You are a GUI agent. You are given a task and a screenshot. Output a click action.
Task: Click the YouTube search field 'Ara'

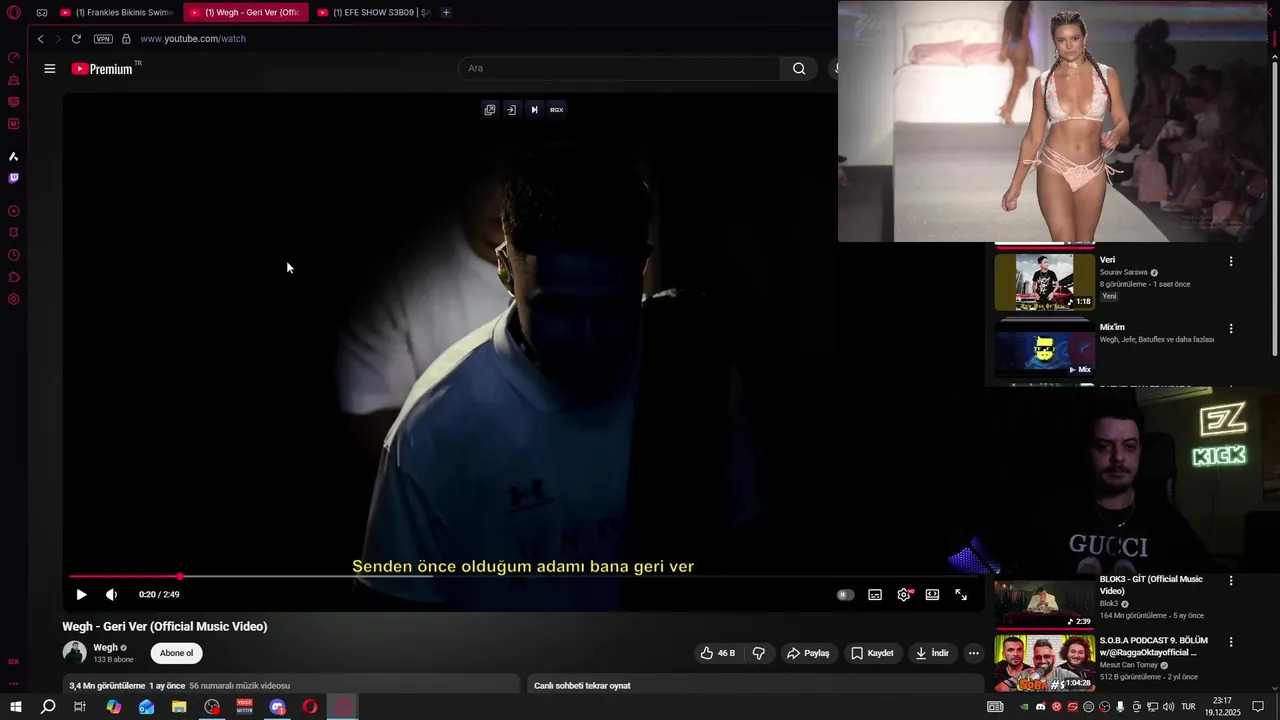[x=620, y=68]
